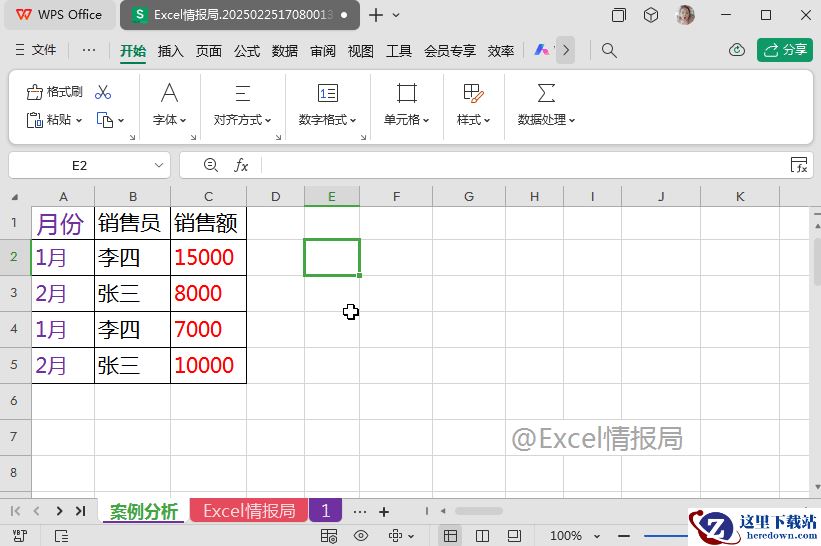Switch to the 数据 (Data) tab
This screenshot has width=821, height=546.
(x=285, y=51)
